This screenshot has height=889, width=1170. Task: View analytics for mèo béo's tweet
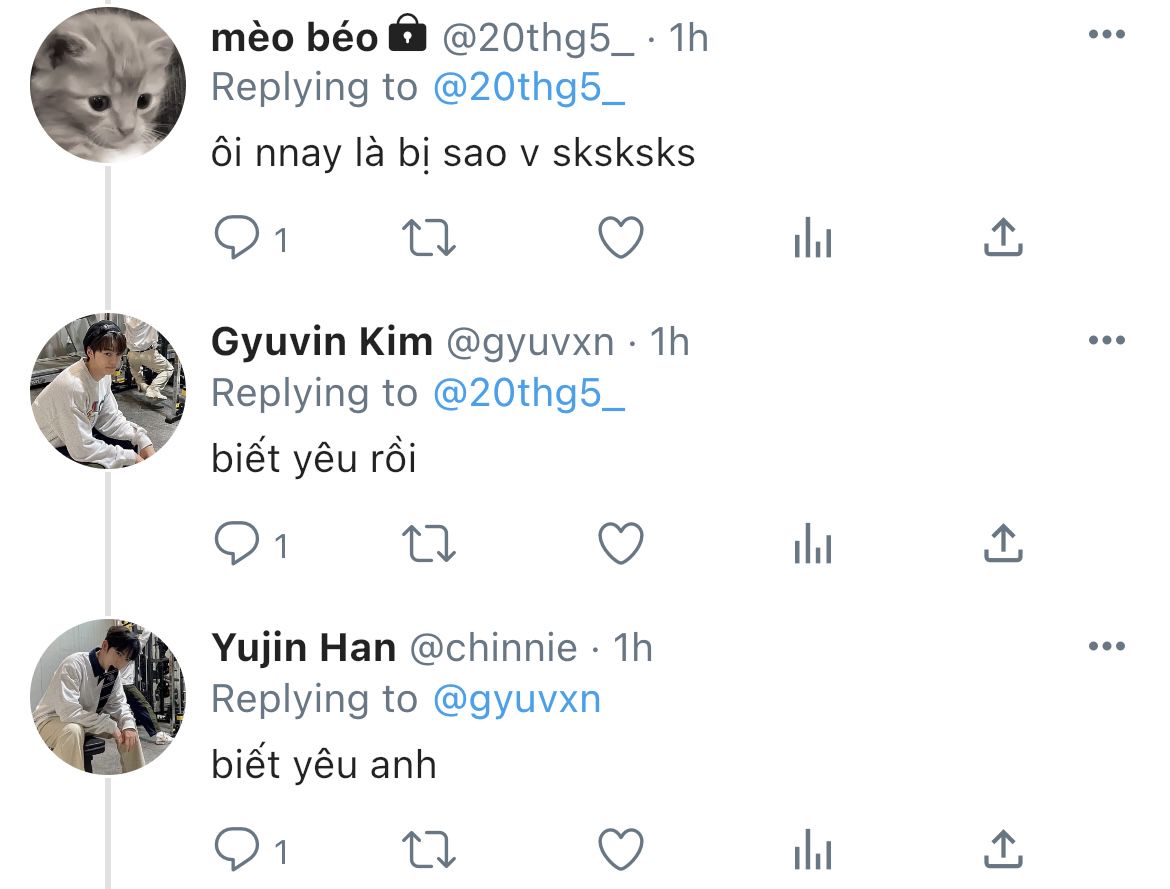812,240
